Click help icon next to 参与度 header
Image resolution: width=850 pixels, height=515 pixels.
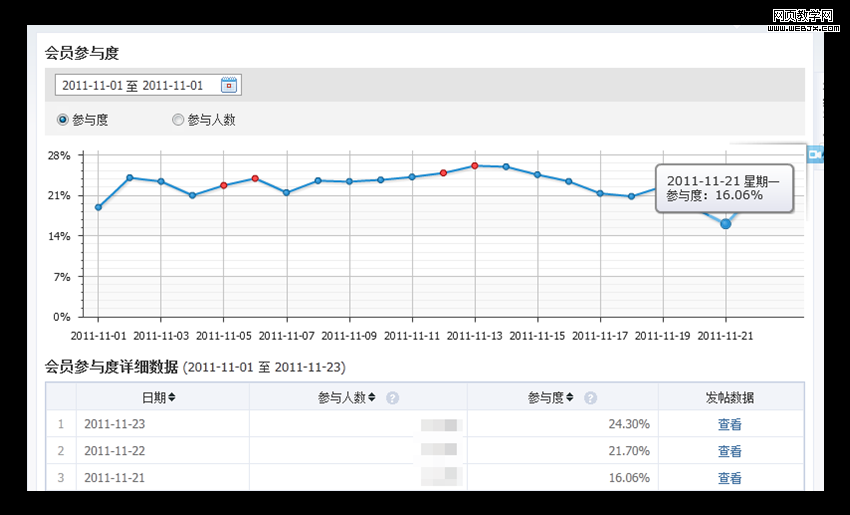coord(591,398)
